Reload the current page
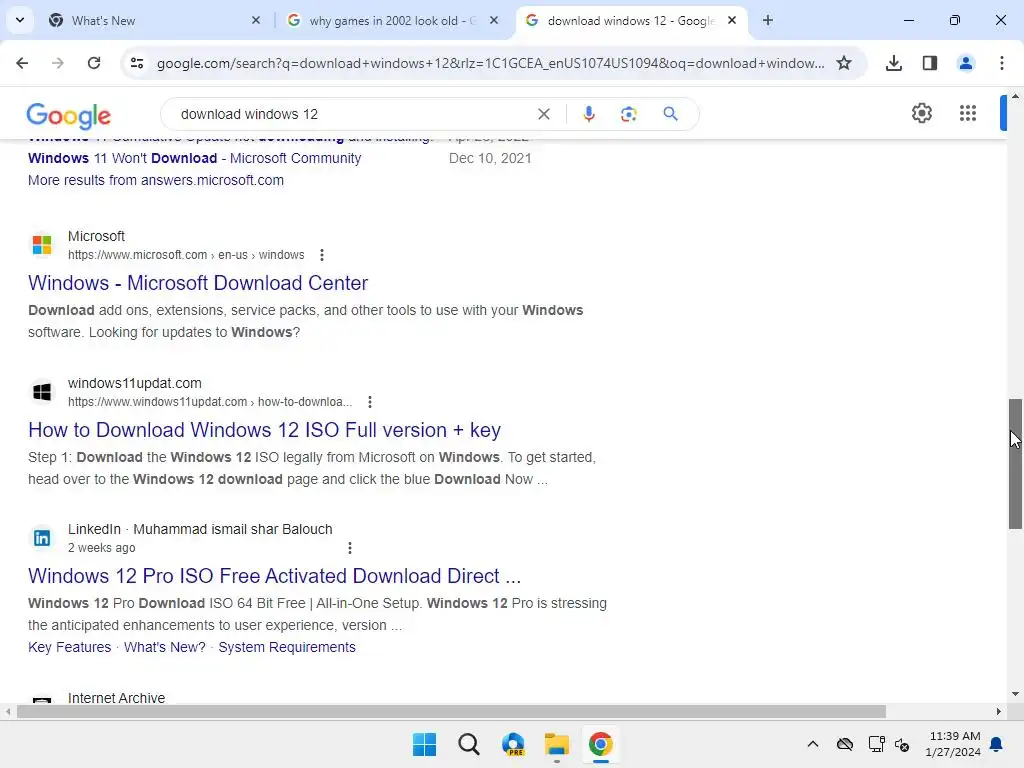The width and height of the screenshot is (1024, 768). pos(94,63)
